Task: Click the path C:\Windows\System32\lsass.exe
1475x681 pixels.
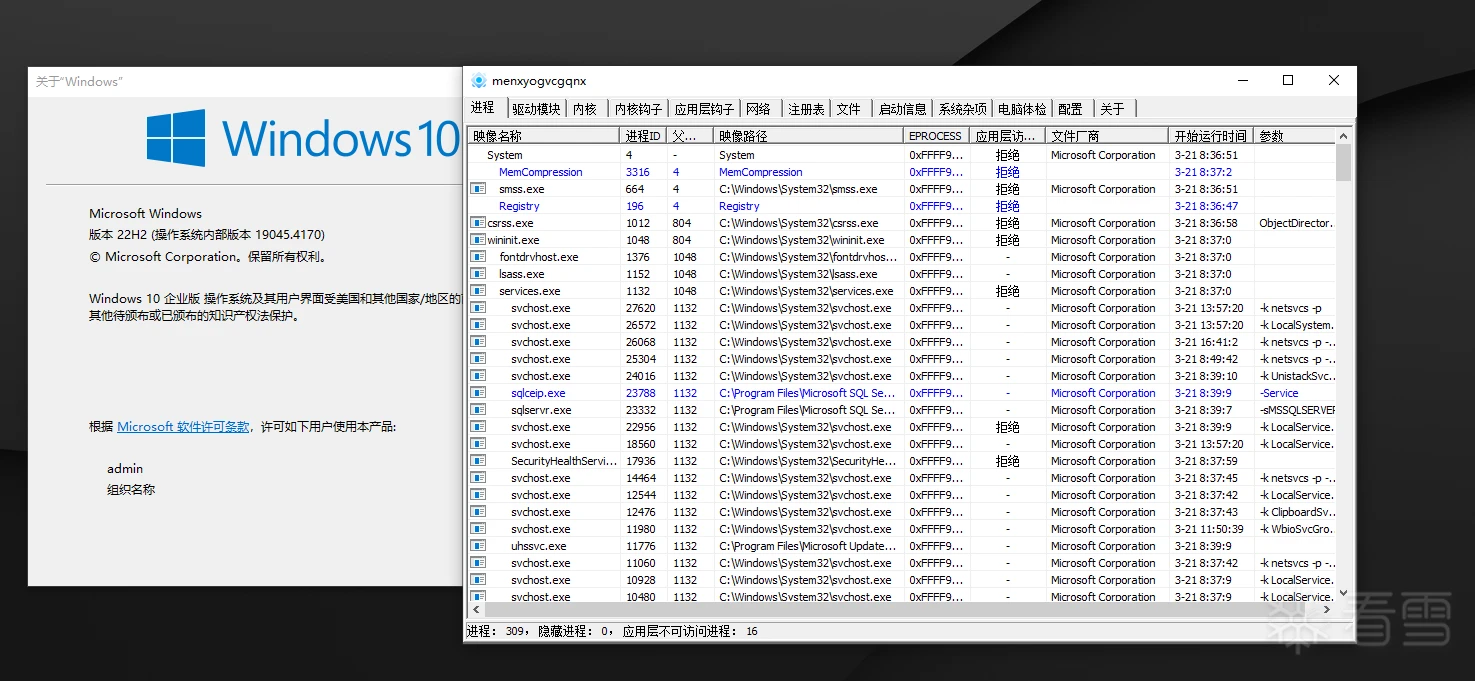Action: (798, 274)
